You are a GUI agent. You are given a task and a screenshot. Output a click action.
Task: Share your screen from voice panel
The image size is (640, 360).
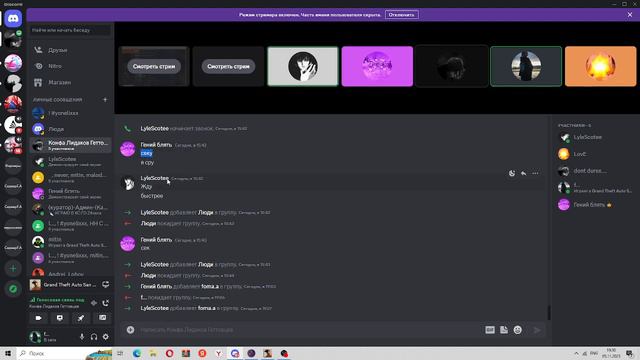60,318
